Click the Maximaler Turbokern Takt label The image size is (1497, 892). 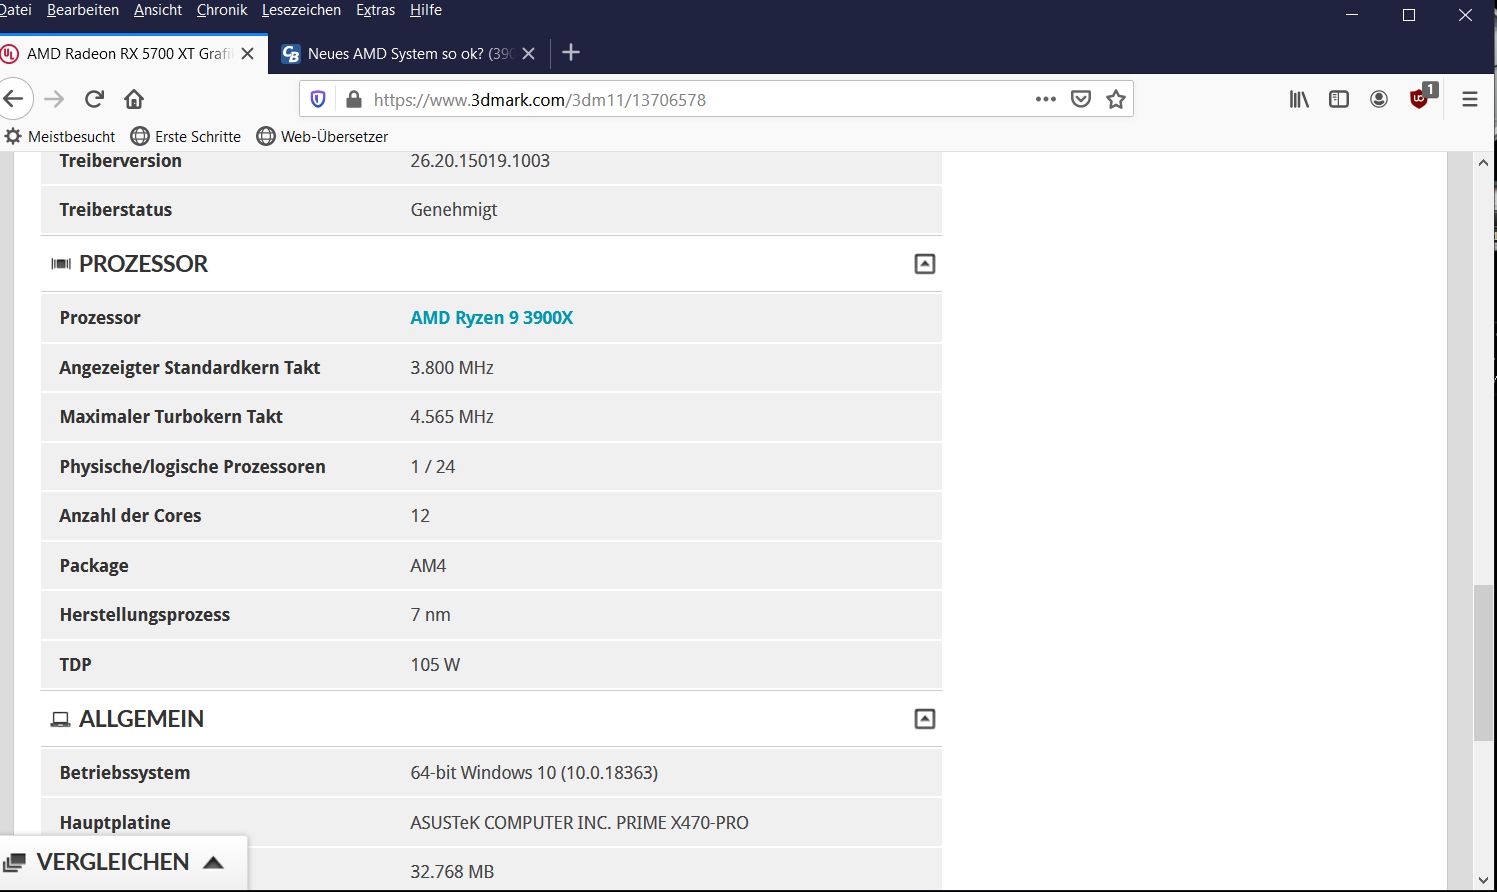tap(171, 417)
